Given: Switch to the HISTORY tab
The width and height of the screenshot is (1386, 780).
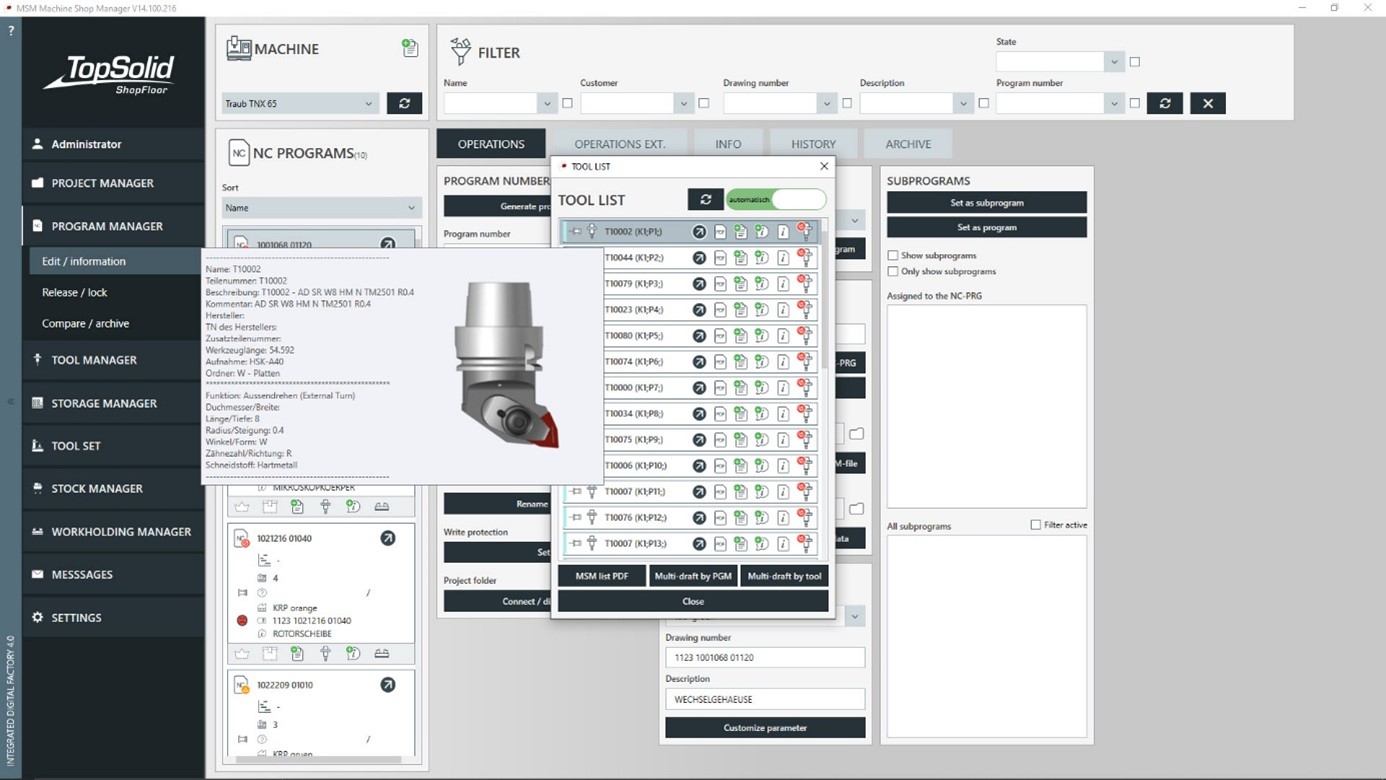Looking at the screenshot, I should pos(813,144).
